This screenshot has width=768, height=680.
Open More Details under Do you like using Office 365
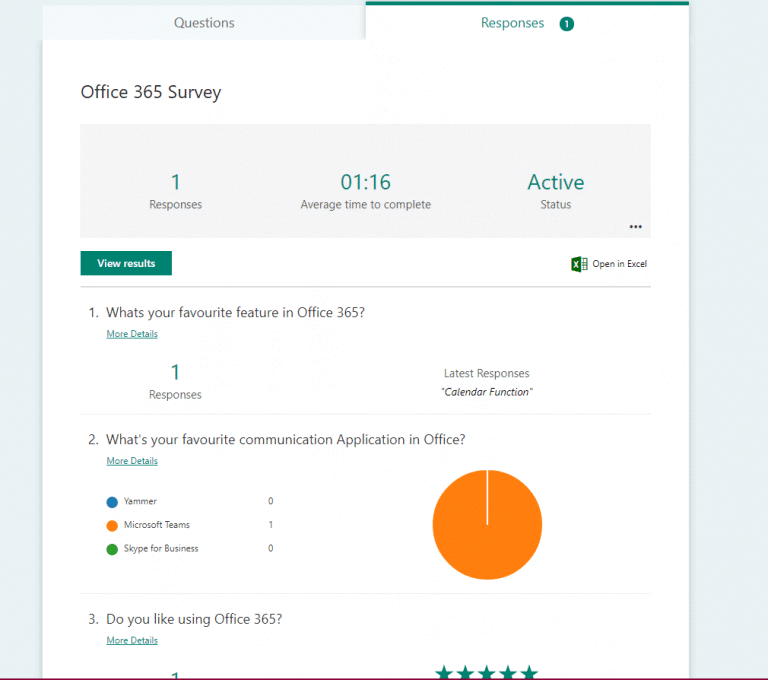click(132, 640)
